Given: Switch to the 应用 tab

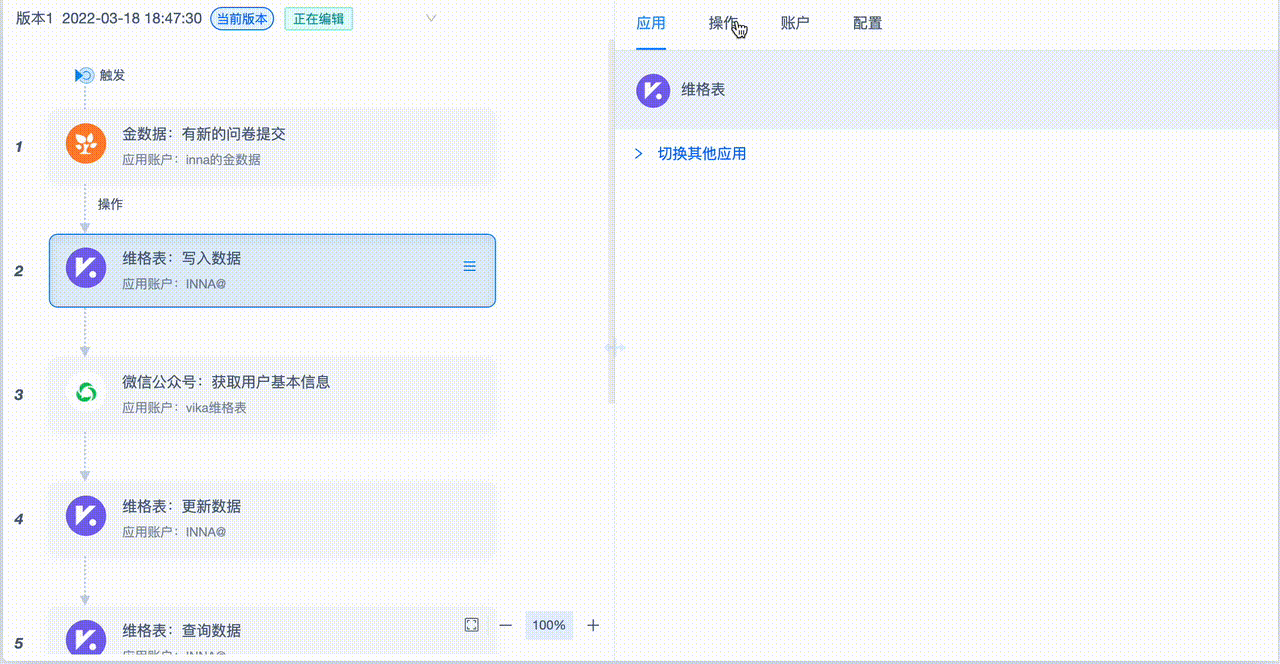Looking at the screenshot, I should pyautogui.click(x=651, y=23).
